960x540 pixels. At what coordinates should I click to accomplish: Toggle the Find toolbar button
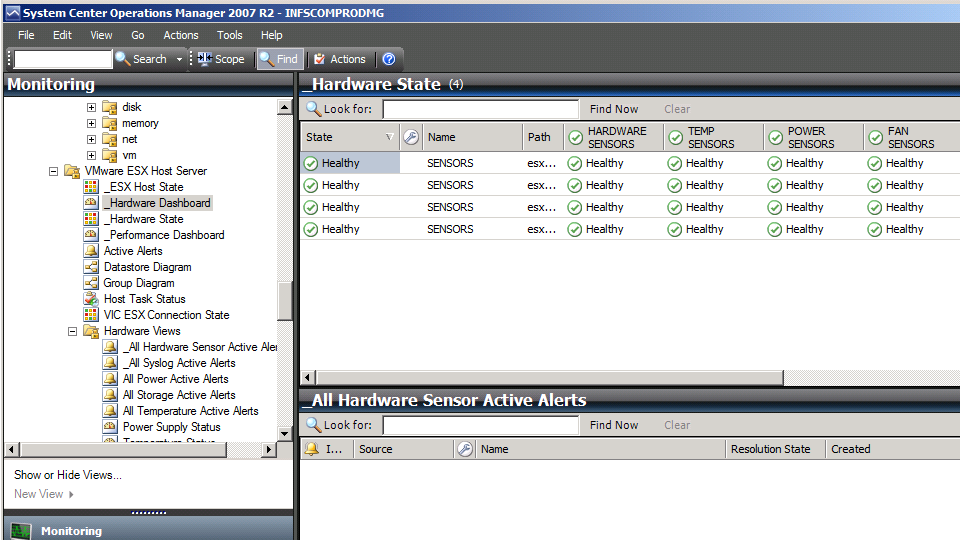coord(279,59)
